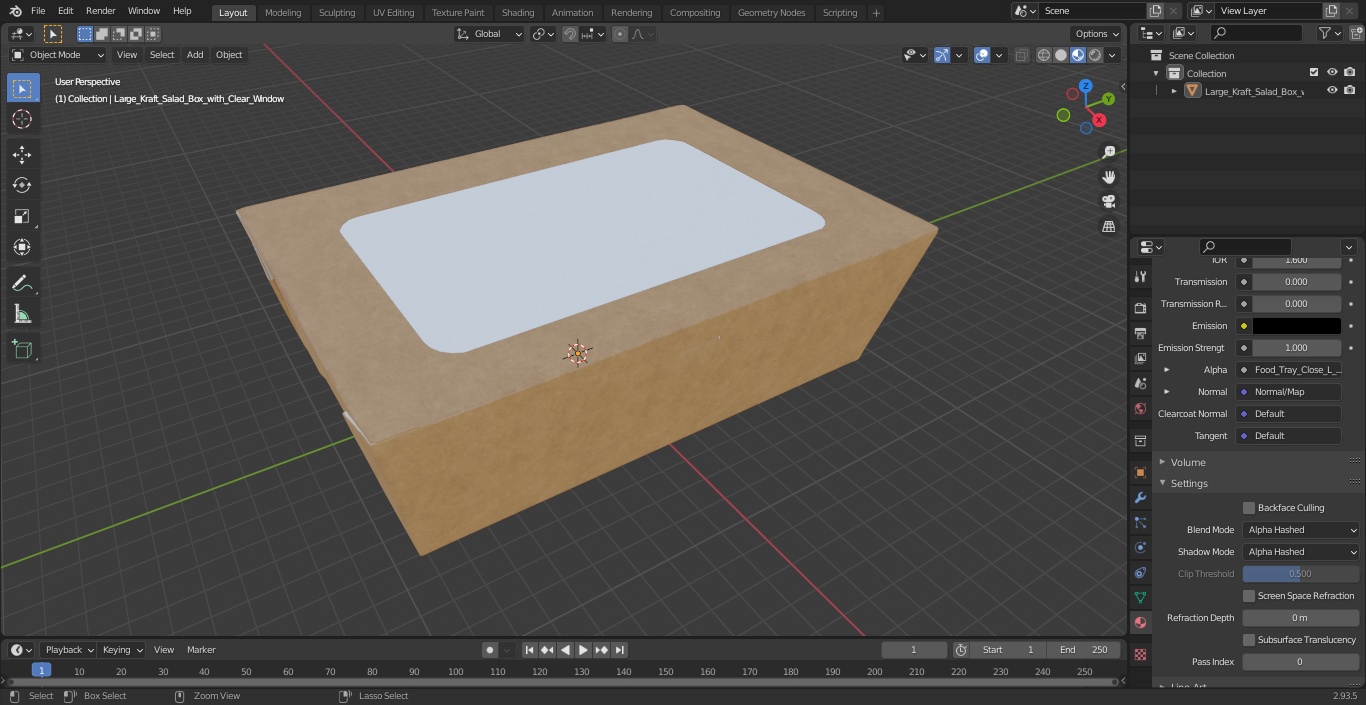This screenshot has width=1366, height=705.
Task: Open Output properties tab icon
Action: coord(1140,333)
